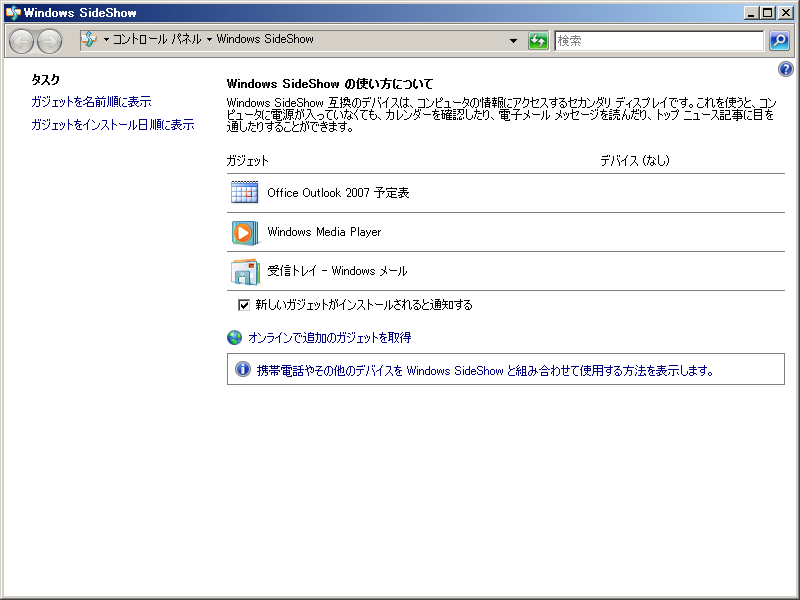The height and width of the screenshot is (600, 800).
Task: Open the 携帯電話やその他のデバイス usage info link
Action: 485,370
